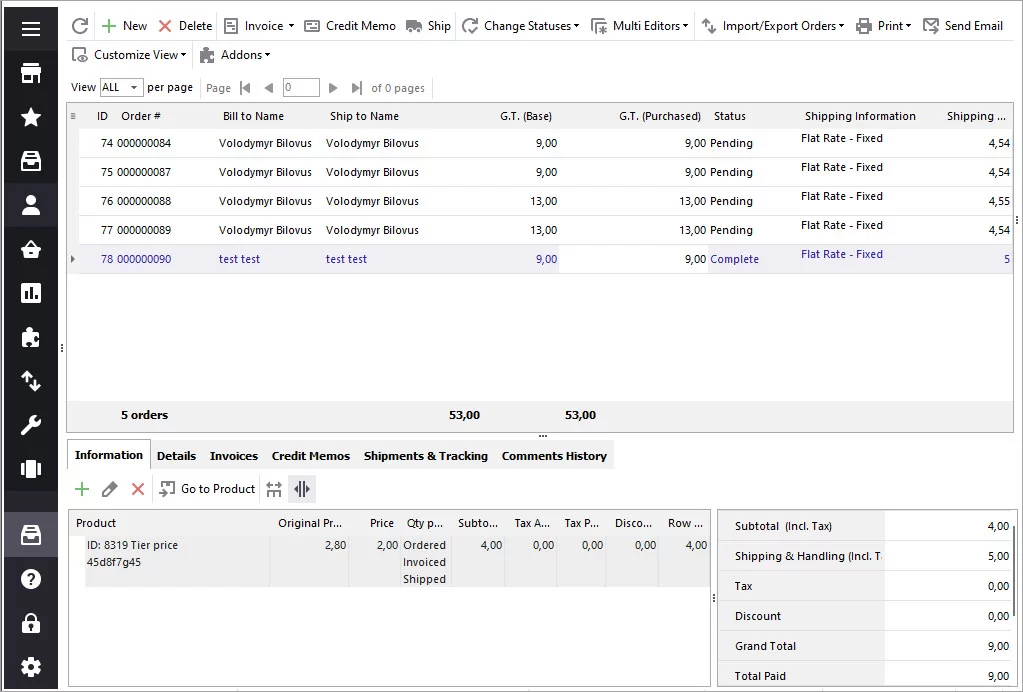Open the carousel icon in sidebar
Viewport: 1023px width, 692px height.
[31, 469]
